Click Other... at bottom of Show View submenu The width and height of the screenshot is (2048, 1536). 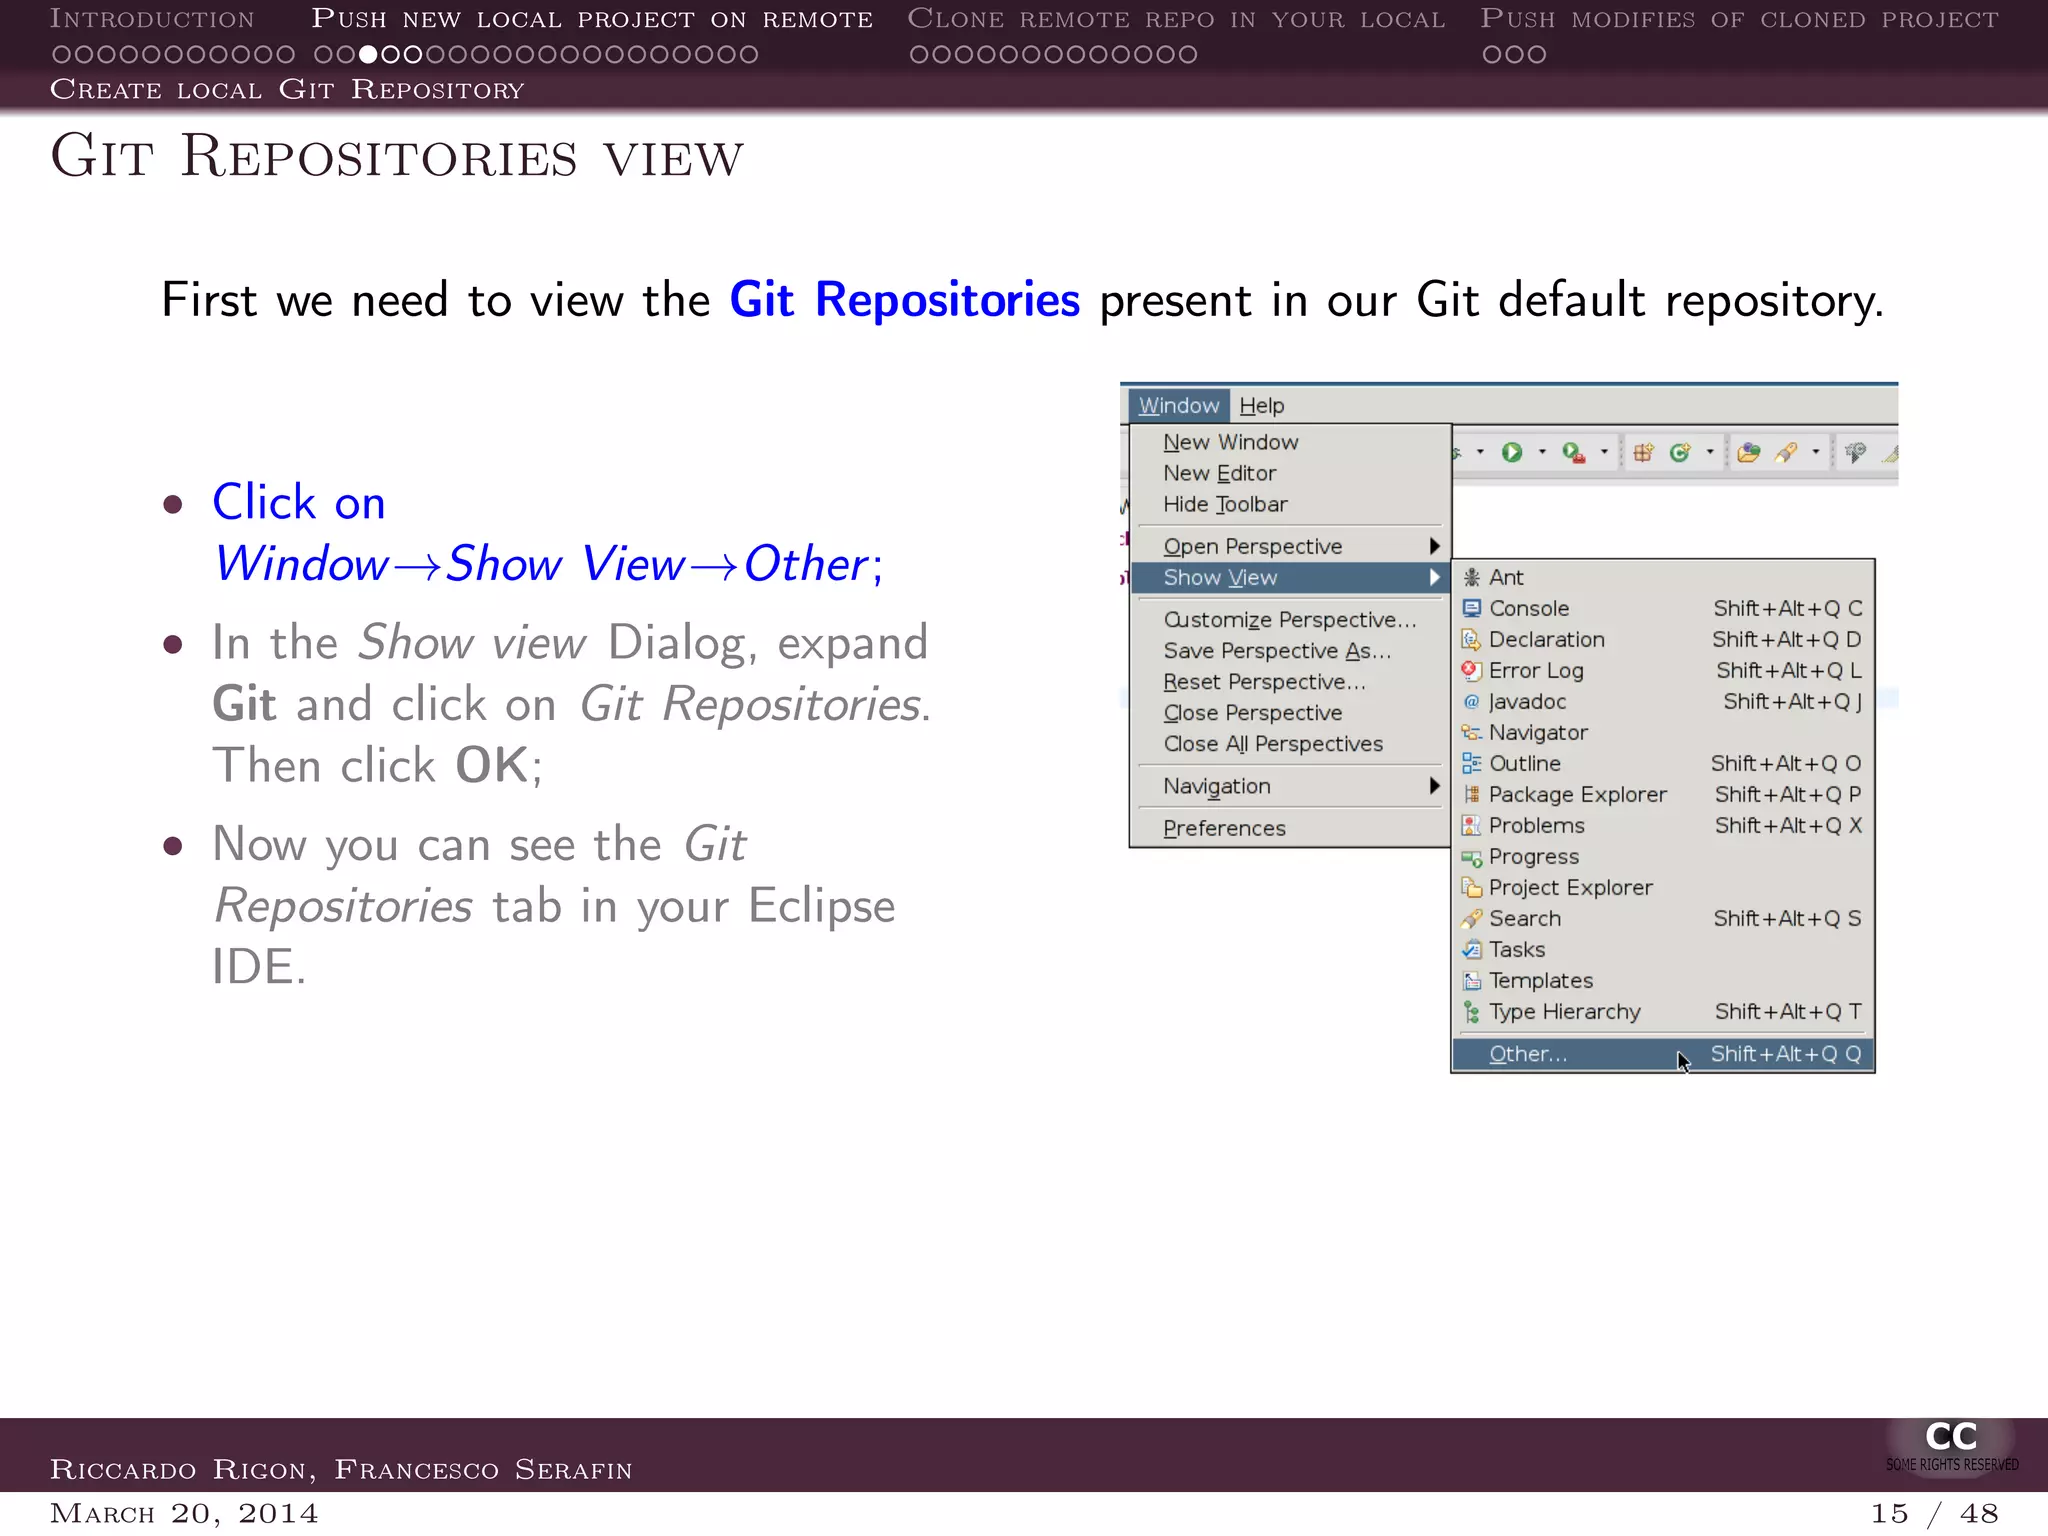click(1662, 1054)
